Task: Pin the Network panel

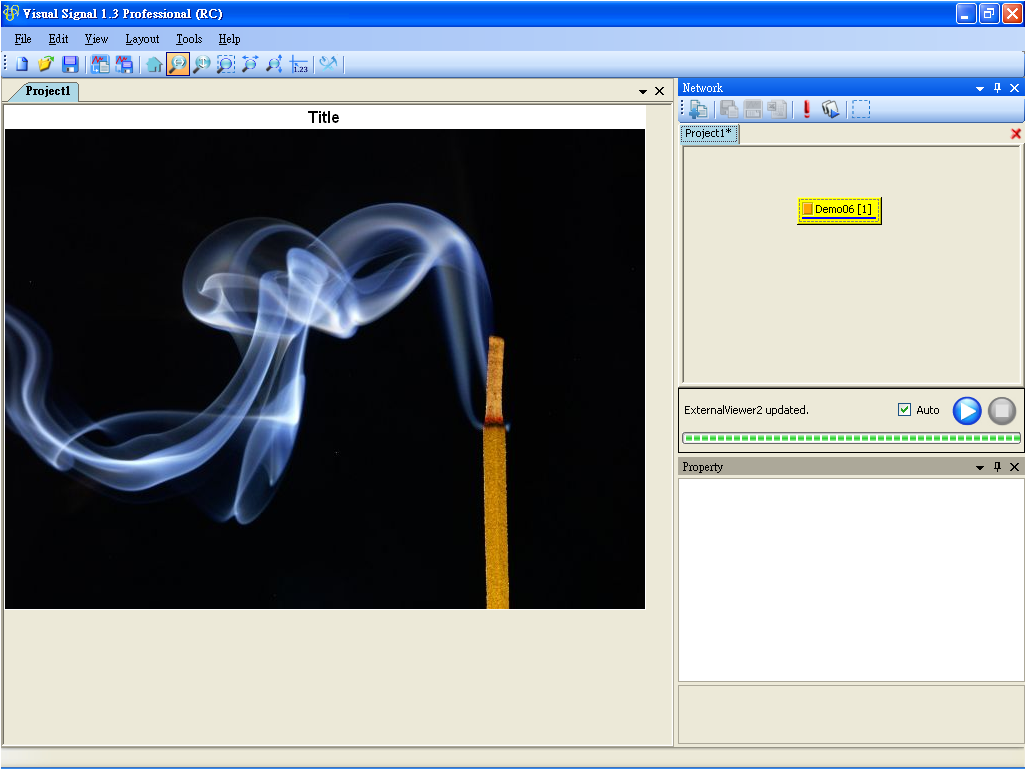Action: [x=997, y=88]
